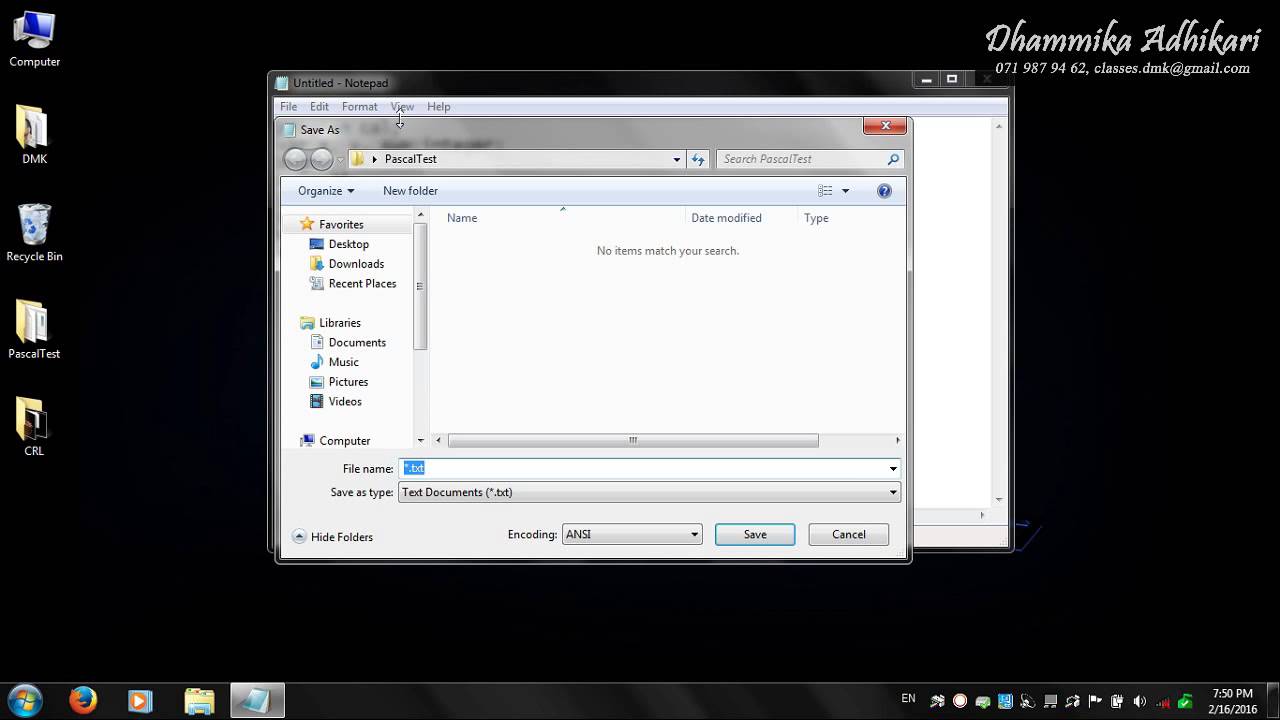1280x720 pixels.
Task: Click the EN language indicator
Action: (908, 699)
